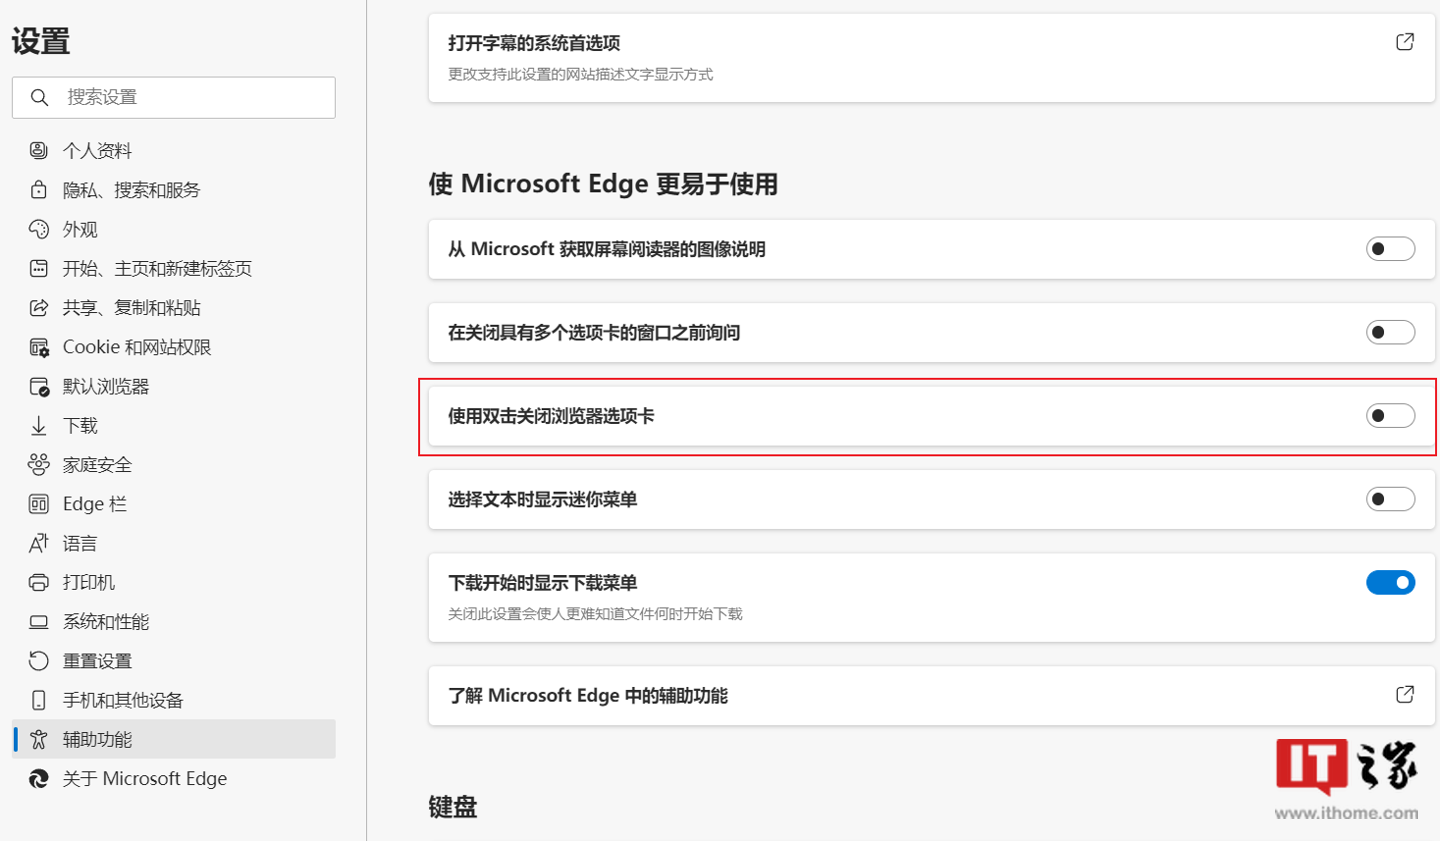Click 打开字幕的系统首选项 link row
Image resolution: width=1440 pixels, height=841 pixels.
coord(932,57)
